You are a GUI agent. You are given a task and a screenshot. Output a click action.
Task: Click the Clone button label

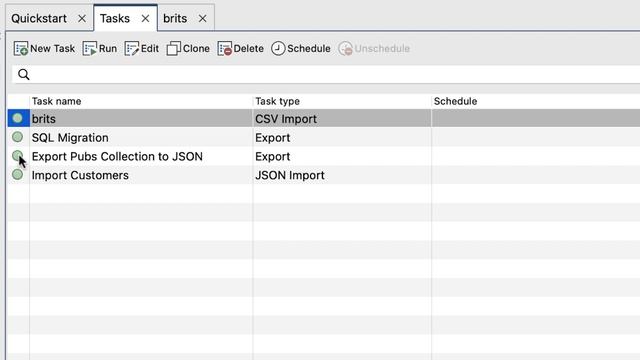tap(196, 49)
